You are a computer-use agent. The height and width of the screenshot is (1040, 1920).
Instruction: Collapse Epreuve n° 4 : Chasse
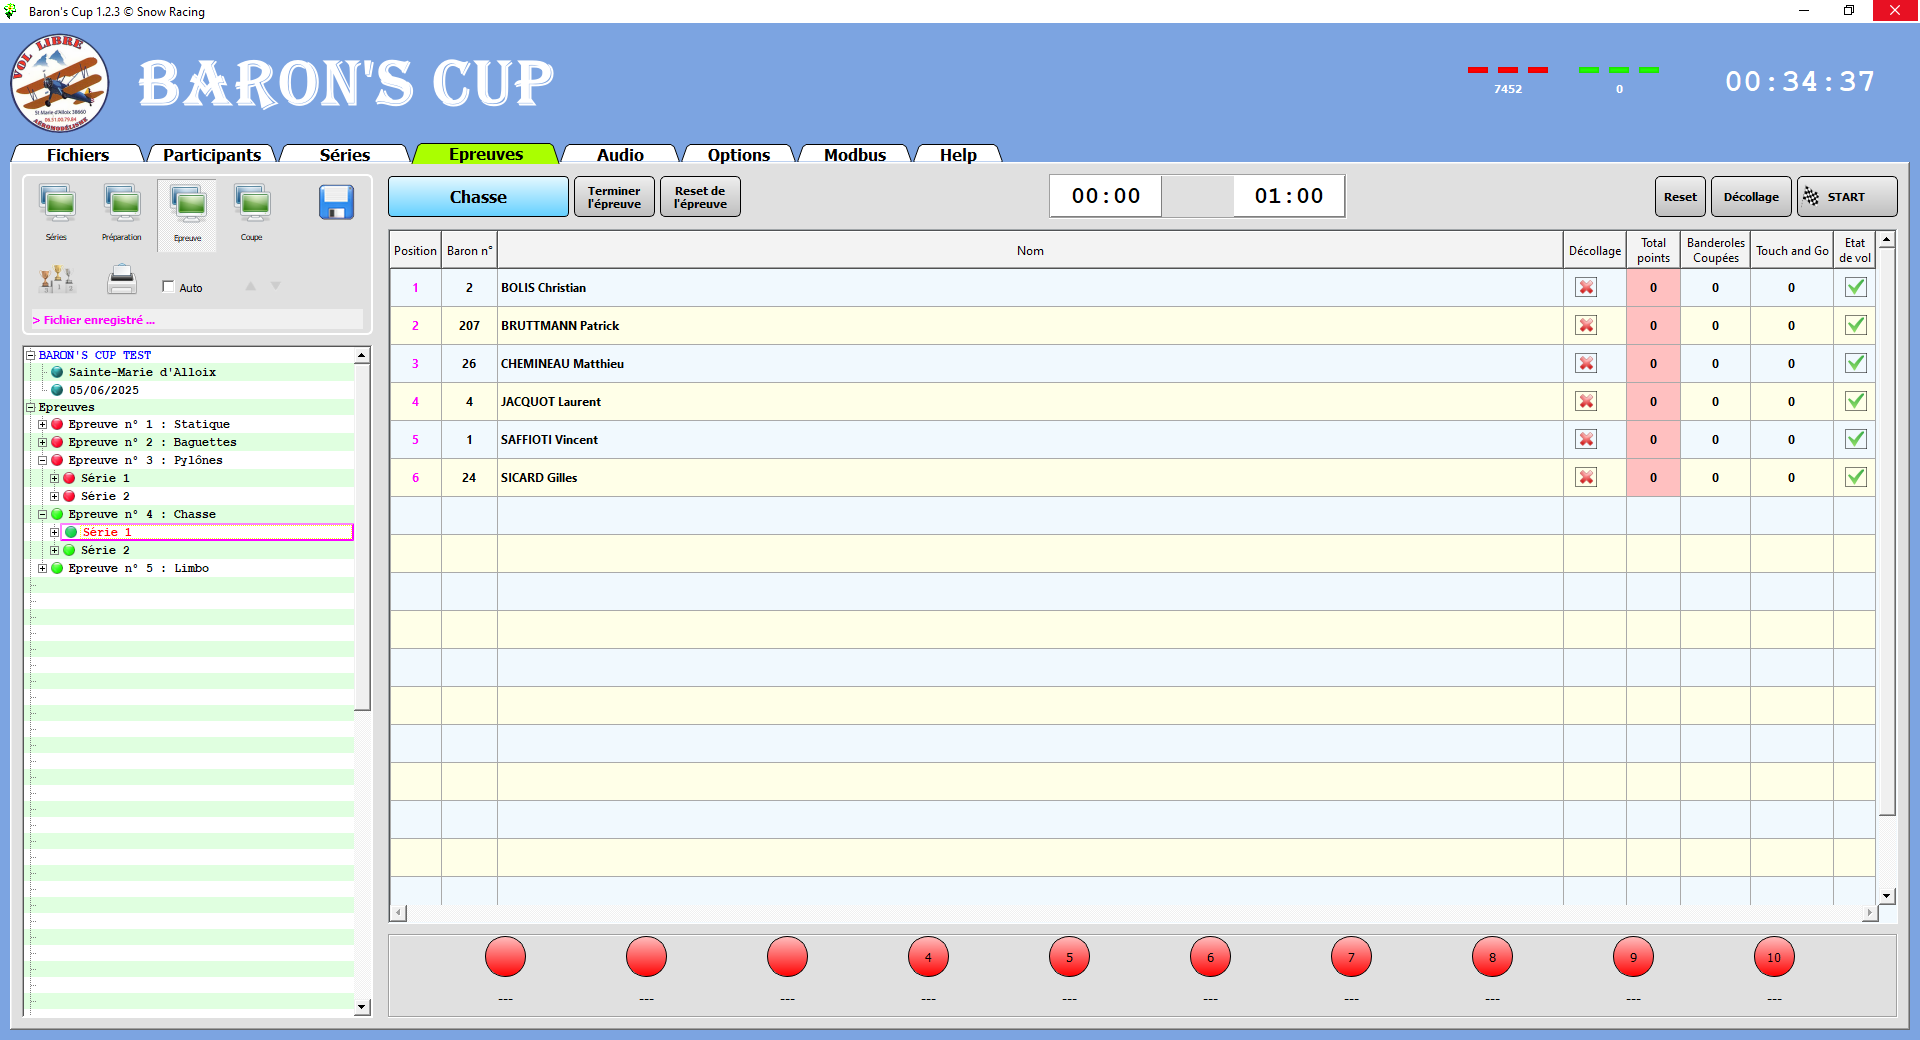pyautogui.click(x=42, y=514)
